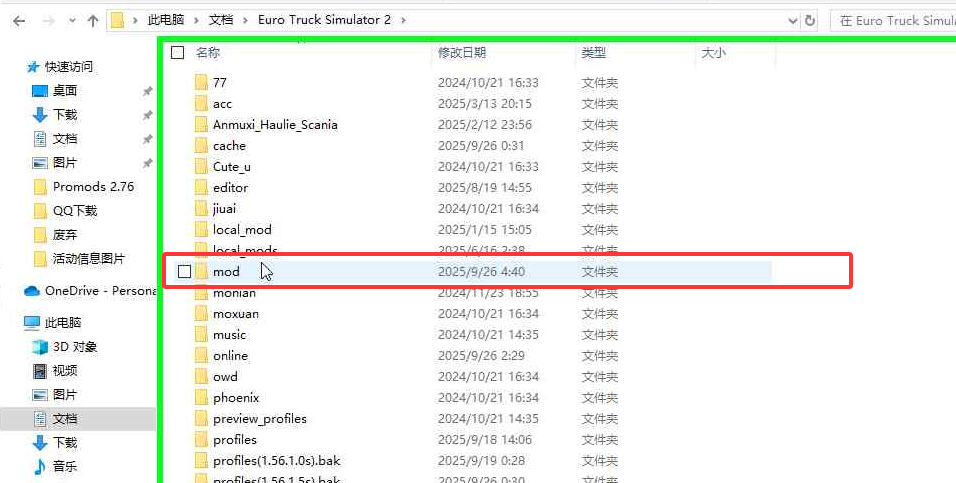Select the mod folder icon

[x=201, y=271]
